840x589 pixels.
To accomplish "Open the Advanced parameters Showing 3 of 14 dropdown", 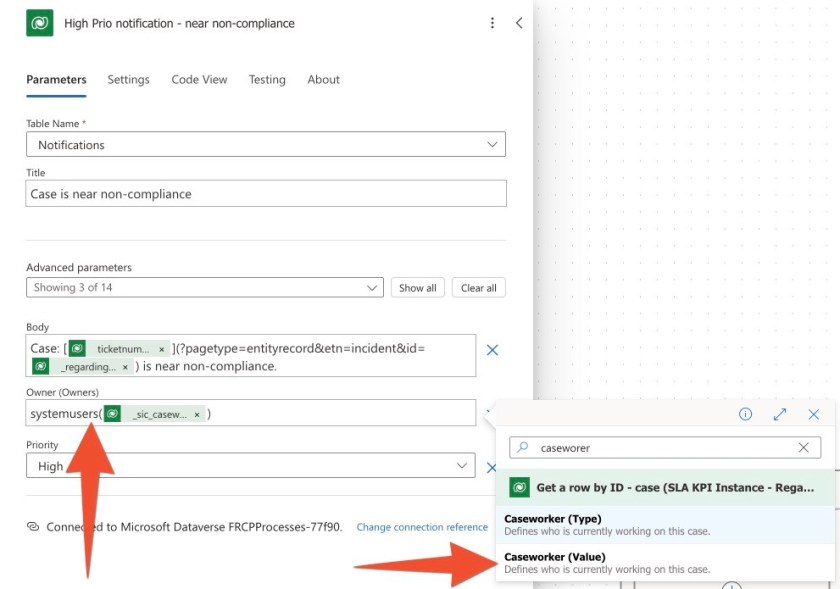I will click(205, 287).
